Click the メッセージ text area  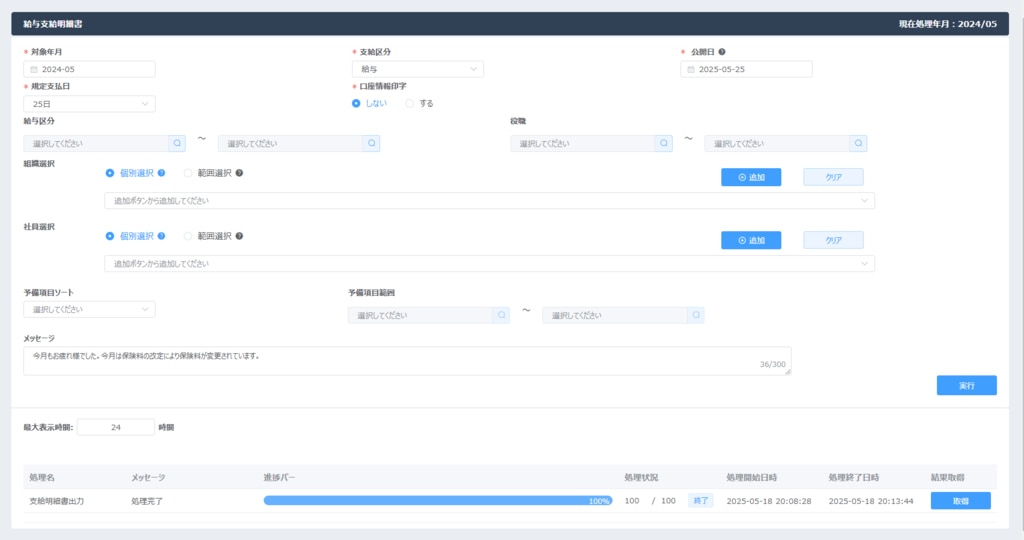(407, 361)
